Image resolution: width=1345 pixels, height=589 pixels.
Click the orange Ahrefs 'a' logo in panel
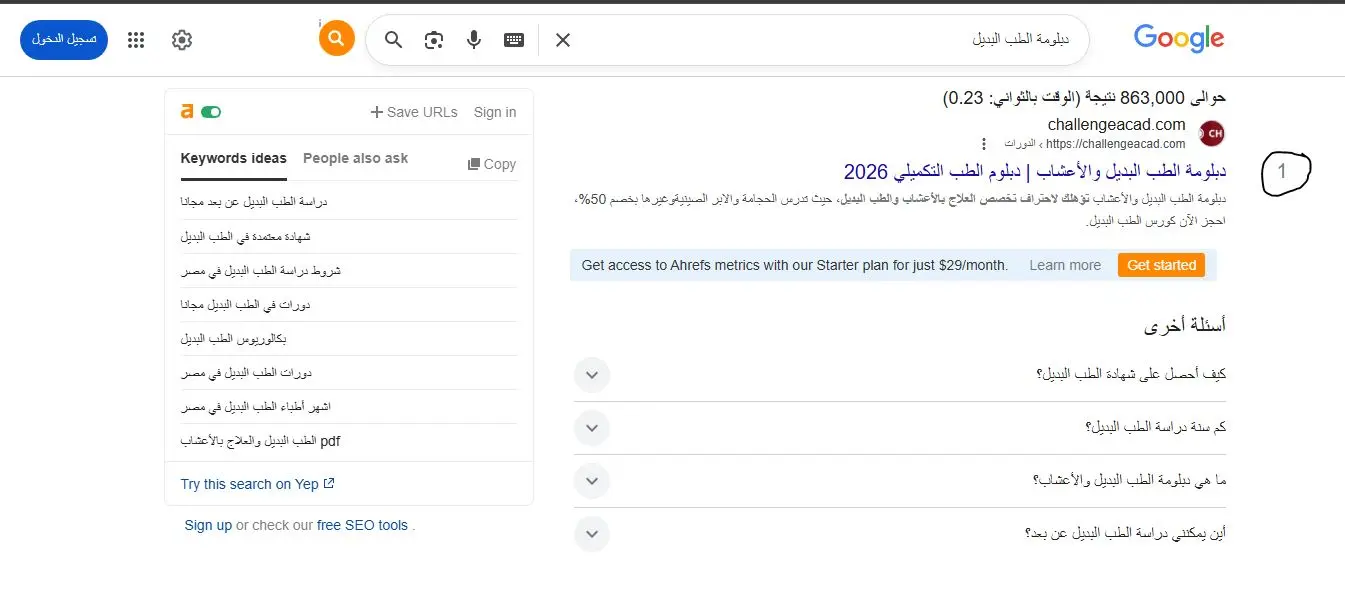click(x=186, y=112)
